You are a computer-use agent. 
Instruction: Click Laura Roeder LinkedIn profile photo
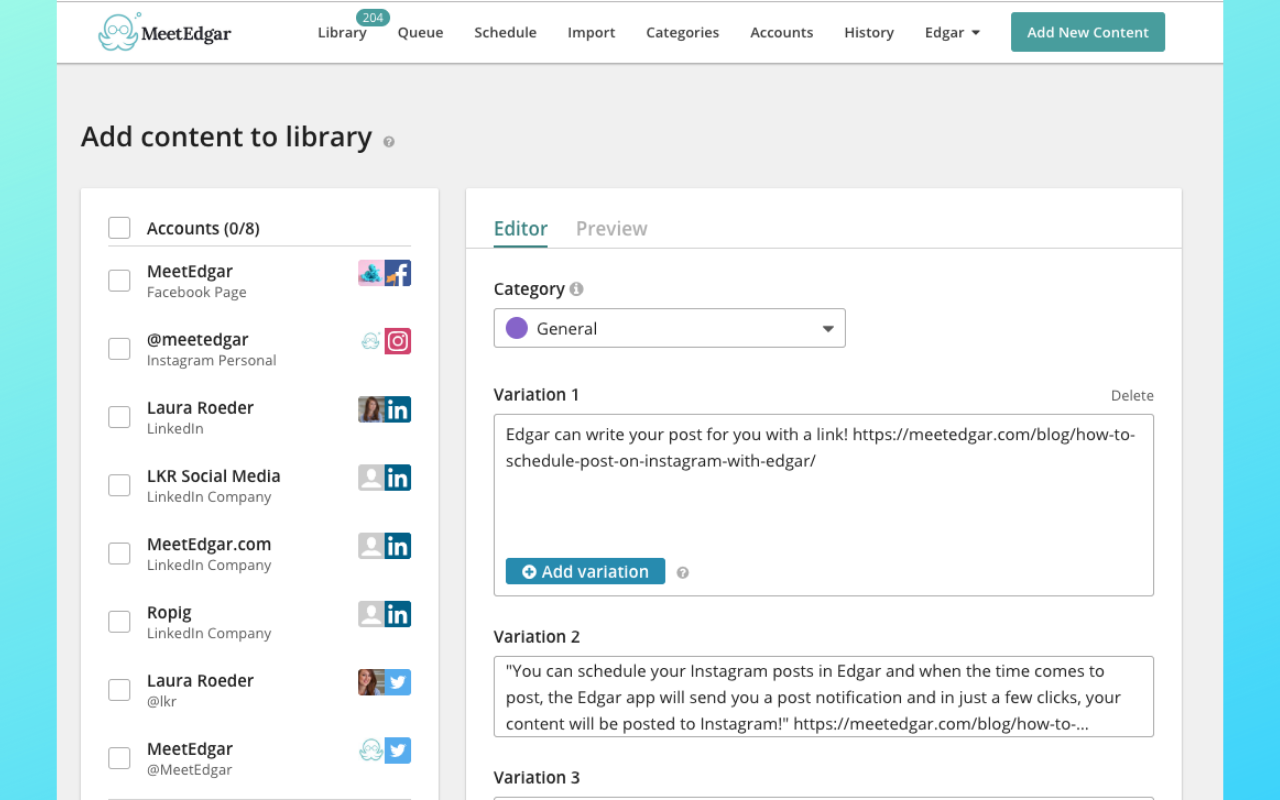(371, 409)
